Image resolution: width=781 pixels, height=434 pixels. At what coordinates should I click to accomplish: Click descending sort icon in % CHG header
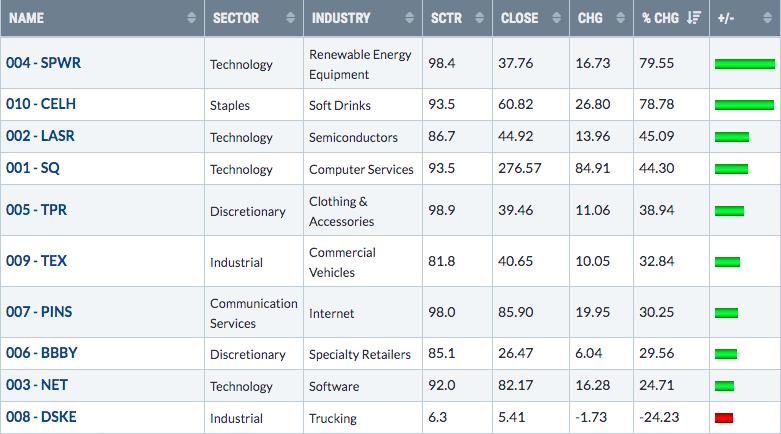691,18
